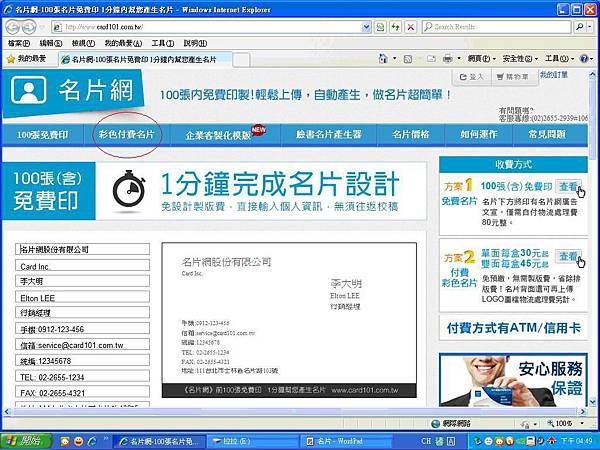Click the vertical page scrollbar
Image resolution: width=600 pixels, height=450 pixels.
point(593,237)
